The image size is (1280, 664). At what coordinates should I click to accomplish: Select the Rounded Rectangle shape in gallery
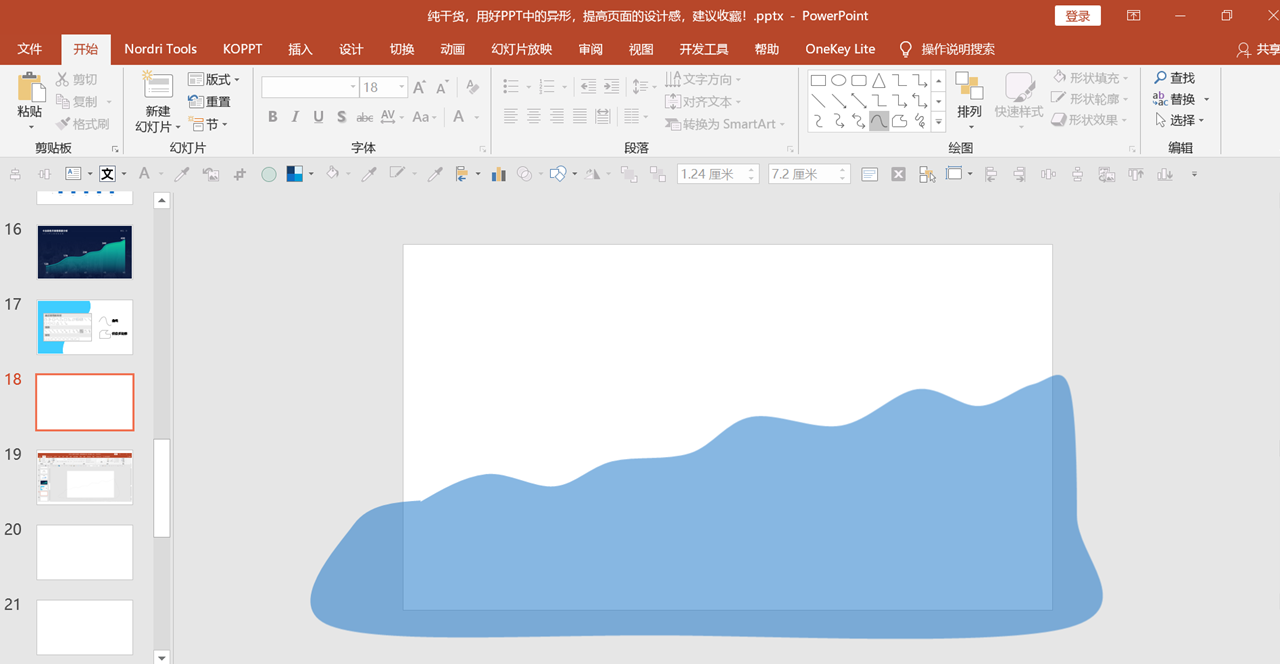[x=858, y=81]
